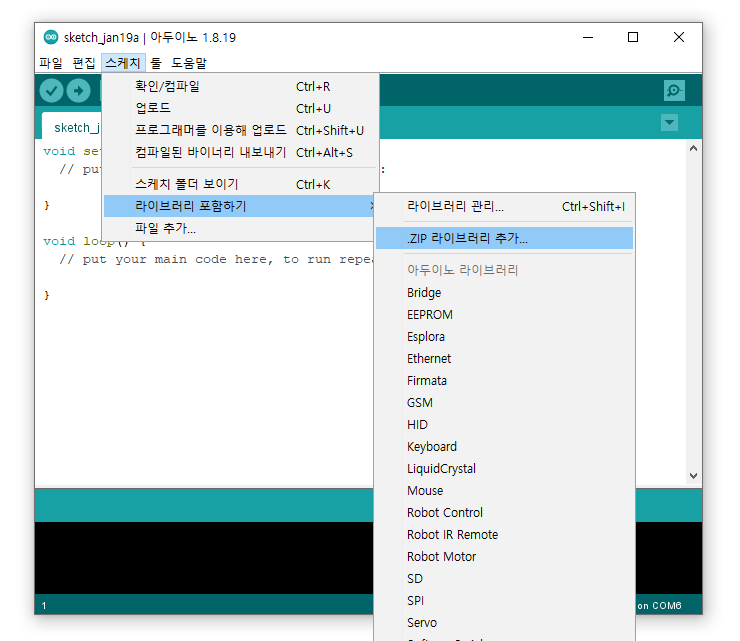Image resolution: width=740 pixels, height=641 pixels.
Task: Switch to the sketch_j tab
Action: (72, 126)
